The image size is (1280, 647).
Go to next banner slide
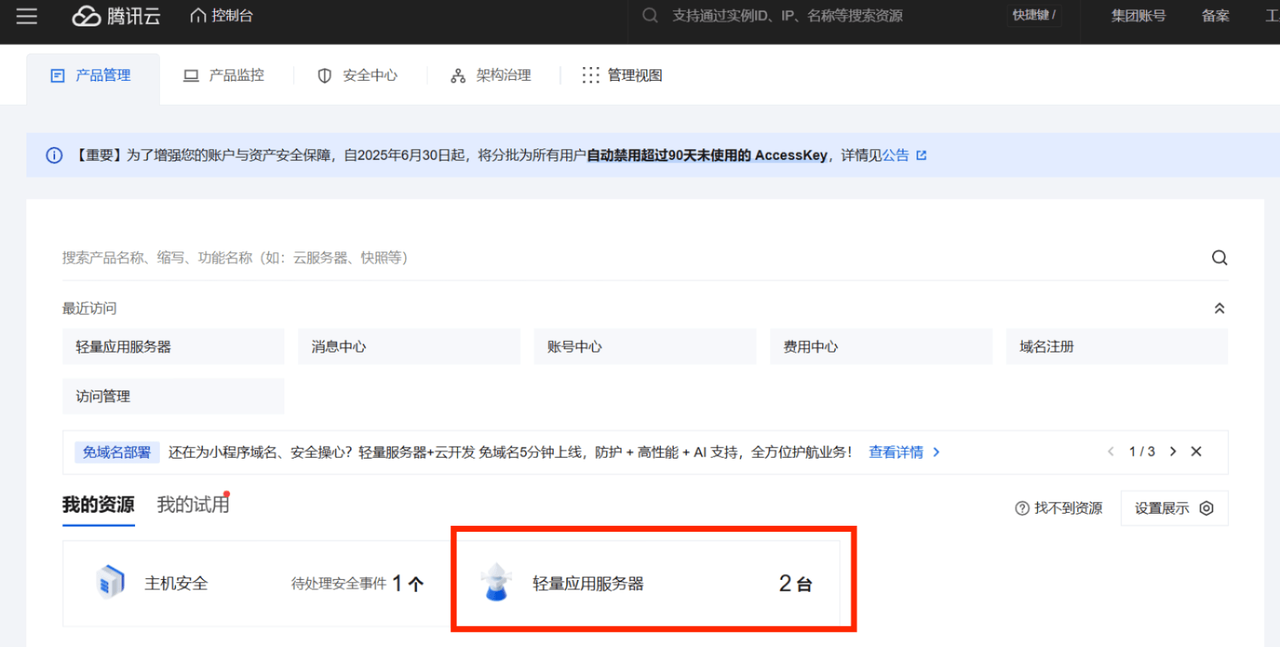pos(1173,452)
